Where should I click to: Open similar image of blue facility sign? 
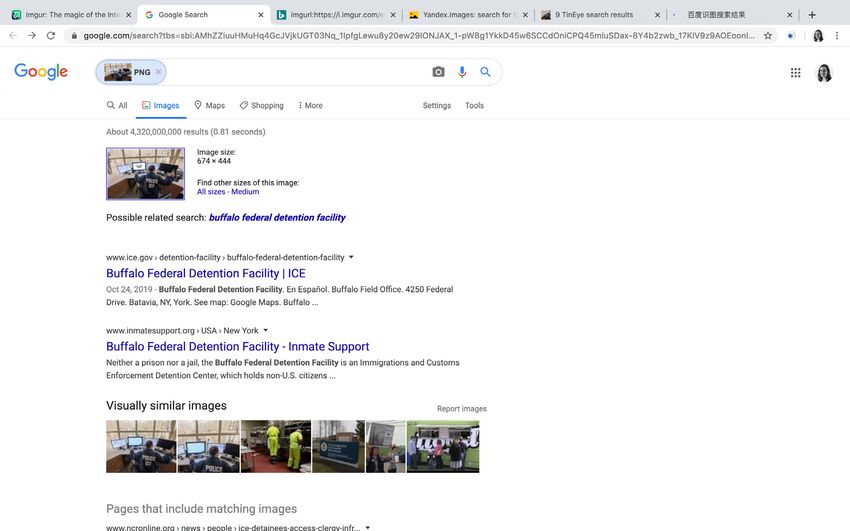click(338, 446)
